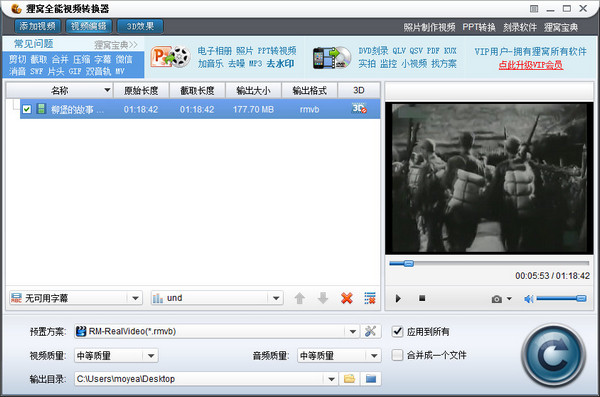Click the 3D icon in the file row
This screenshot has height=397, width=600.
[x=359, y=109]
